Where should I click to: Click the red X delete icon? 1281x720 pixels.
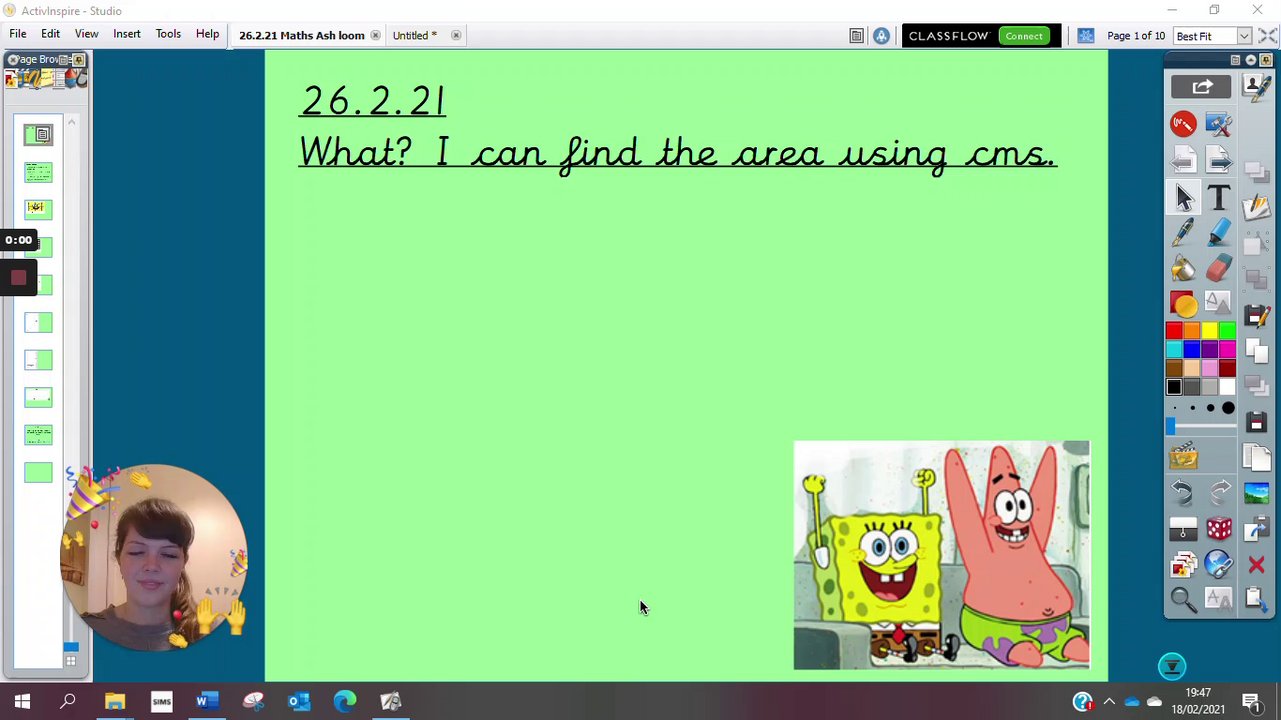tap(1256, 566)
